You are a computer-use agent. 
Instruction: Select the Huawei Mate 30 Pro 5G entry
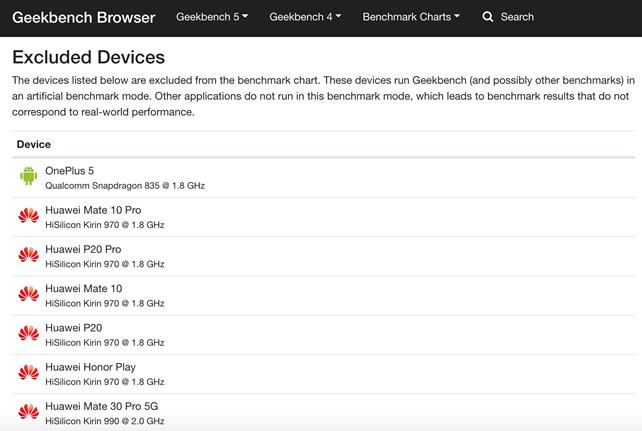click(101, 406)
